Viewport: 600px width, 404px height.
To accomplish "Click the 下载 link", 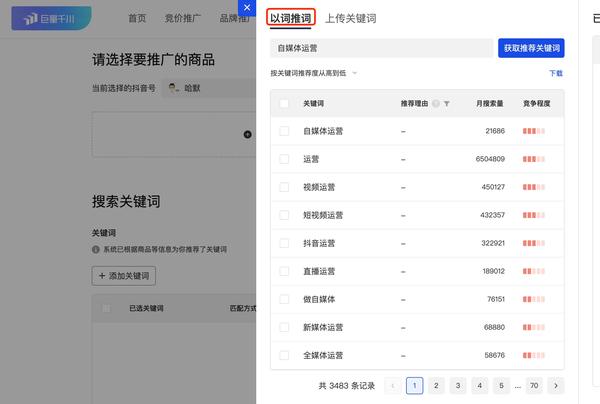I will point(556,73).
